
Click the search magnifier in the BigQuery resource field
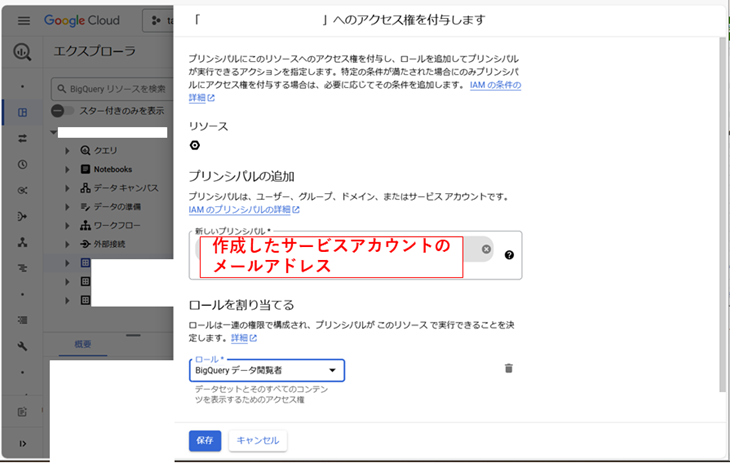click(x=61, y=89)
